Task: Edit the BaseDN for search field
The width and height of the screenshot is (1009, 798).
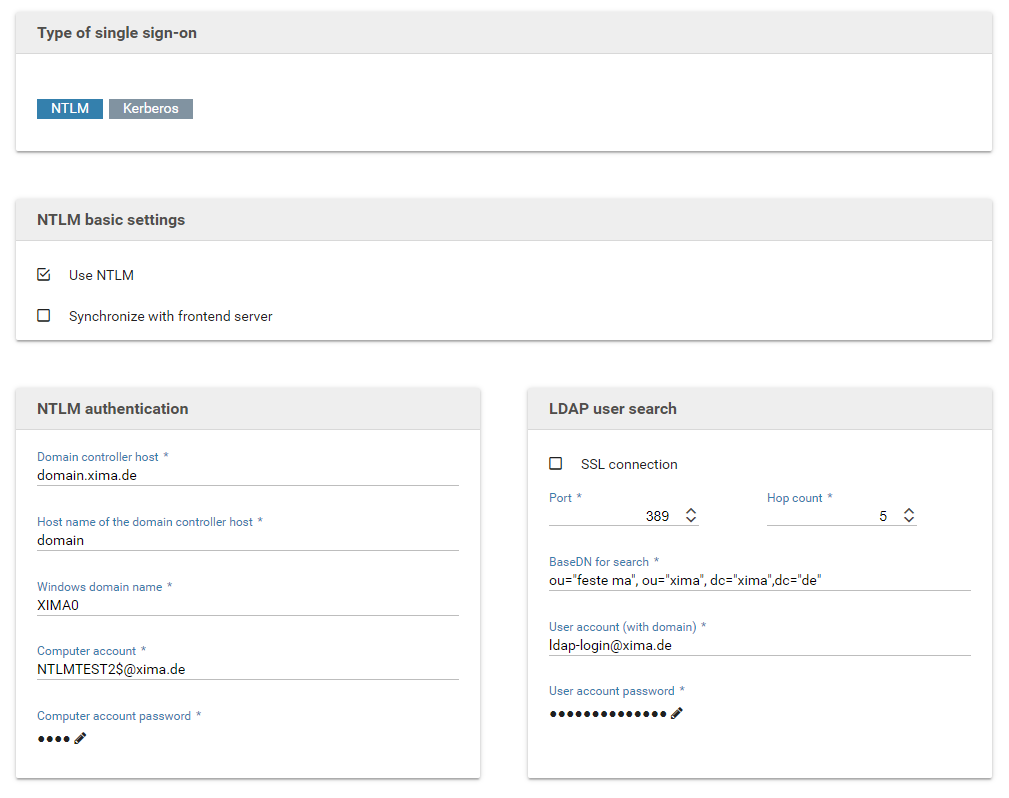Action: click(x=759, y=580)
